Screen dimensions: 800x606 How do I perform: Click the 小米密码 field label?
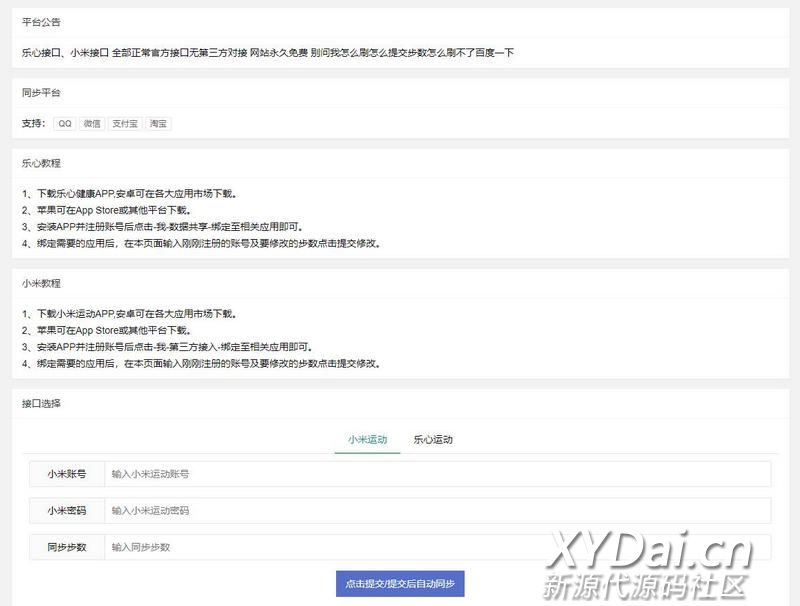66,511
